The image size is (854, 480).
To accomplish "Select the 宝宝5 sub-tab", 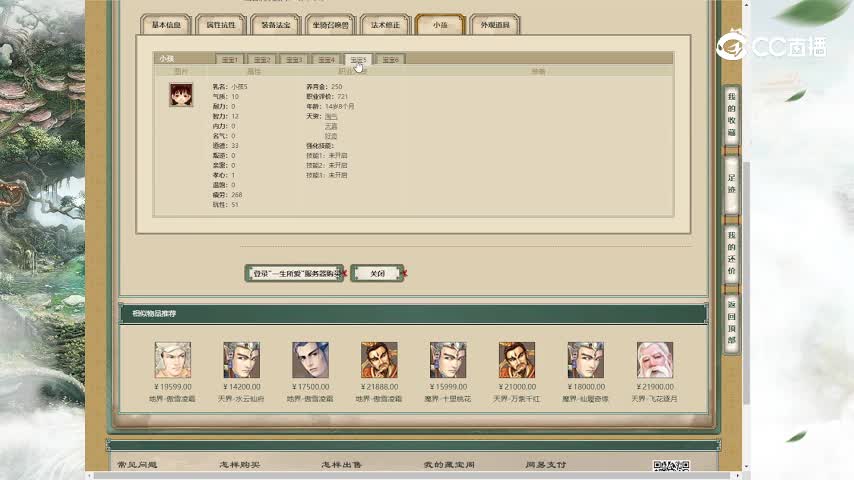I will point(358,59).
